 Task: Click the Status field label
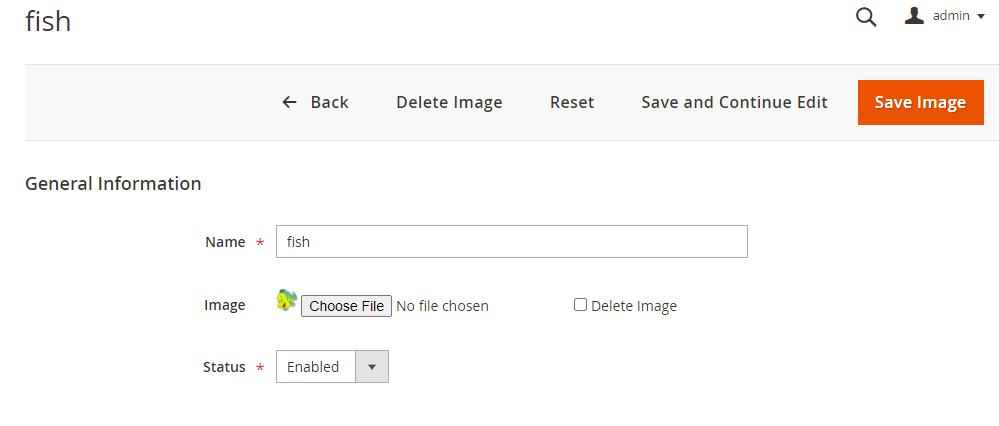pos(224,367)
